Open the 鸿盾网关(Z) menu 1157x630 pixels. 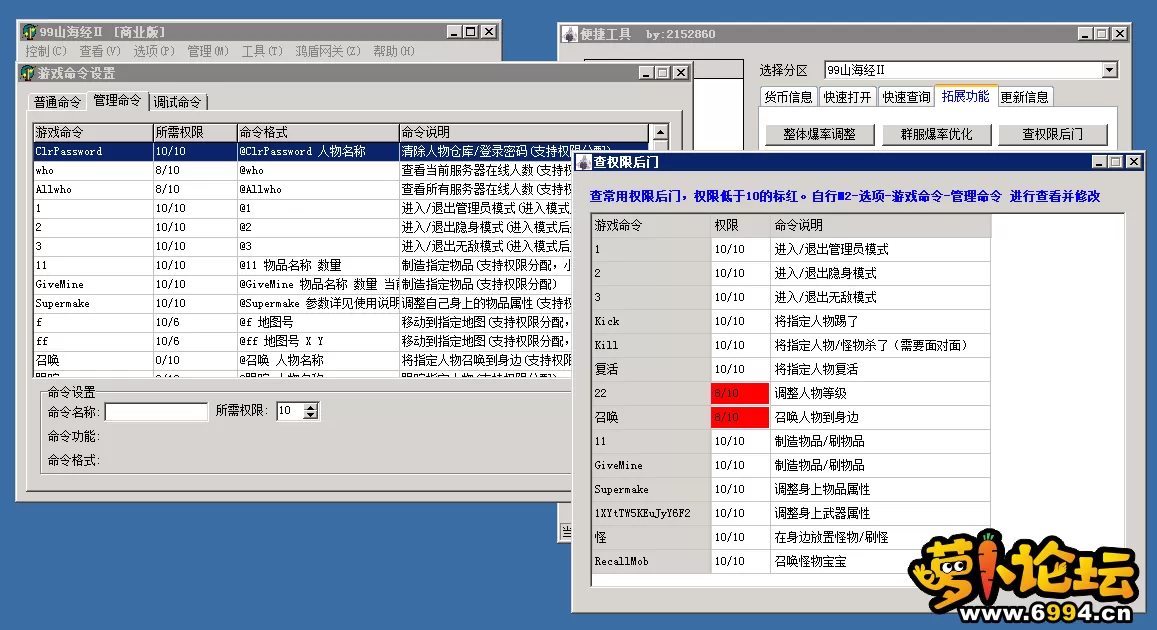coord(328,51)
